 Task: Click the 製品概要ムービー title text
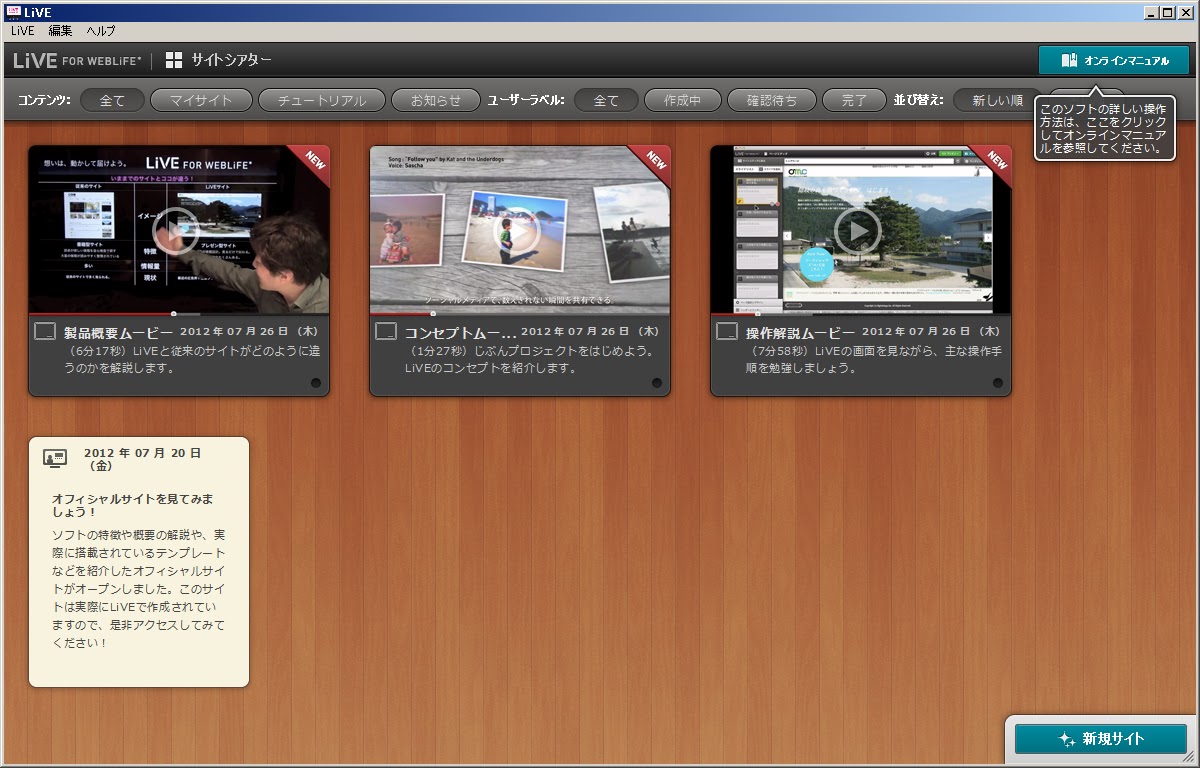click(x=119, y=332)
